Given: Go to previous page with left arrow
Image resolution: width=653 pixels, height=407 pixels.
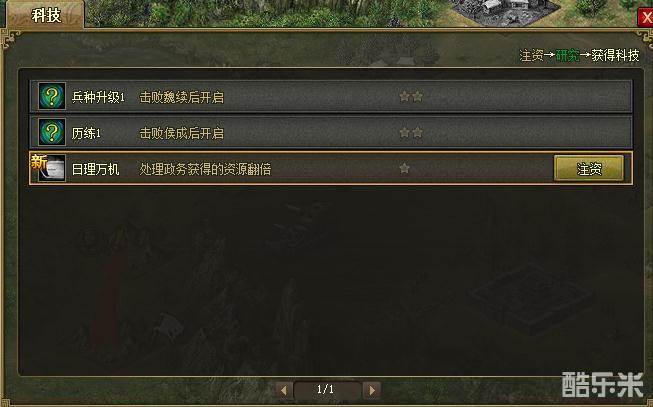Looking at the screenshot, I should [284, 390].
